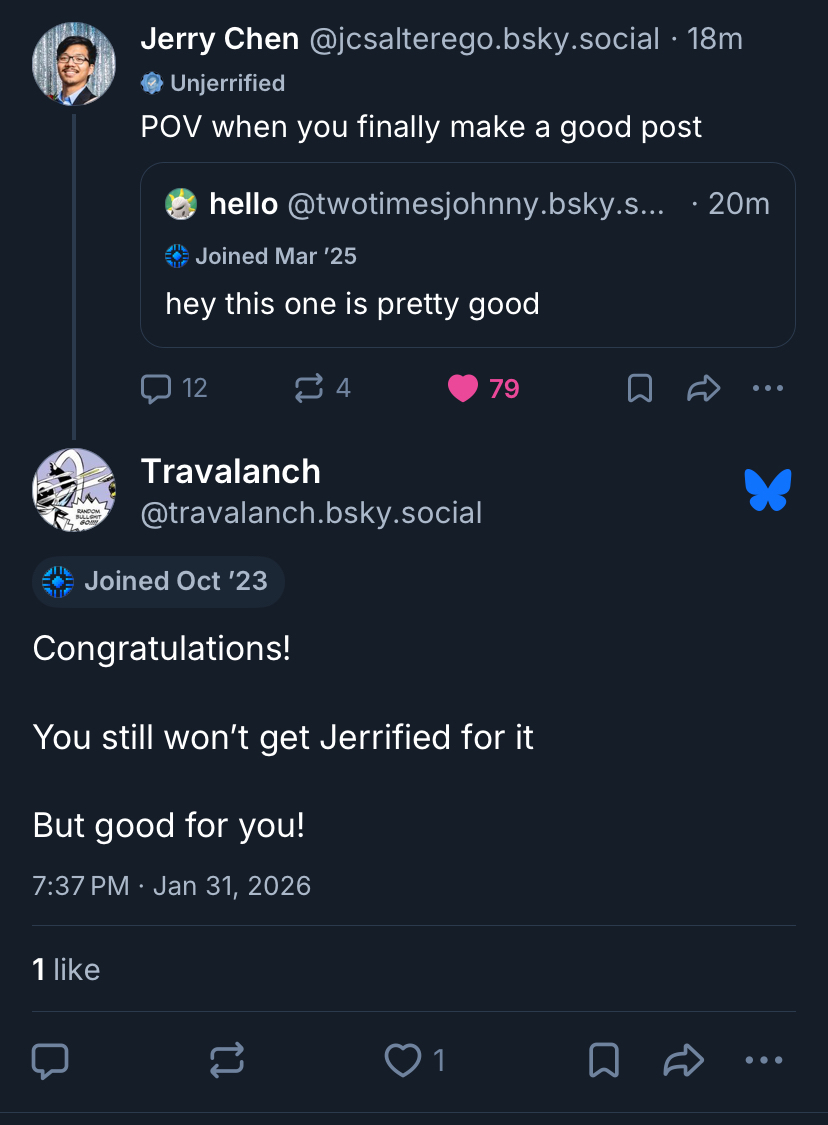
Task: Repost Jerry Chen's post
Action: tap(309, 388)
